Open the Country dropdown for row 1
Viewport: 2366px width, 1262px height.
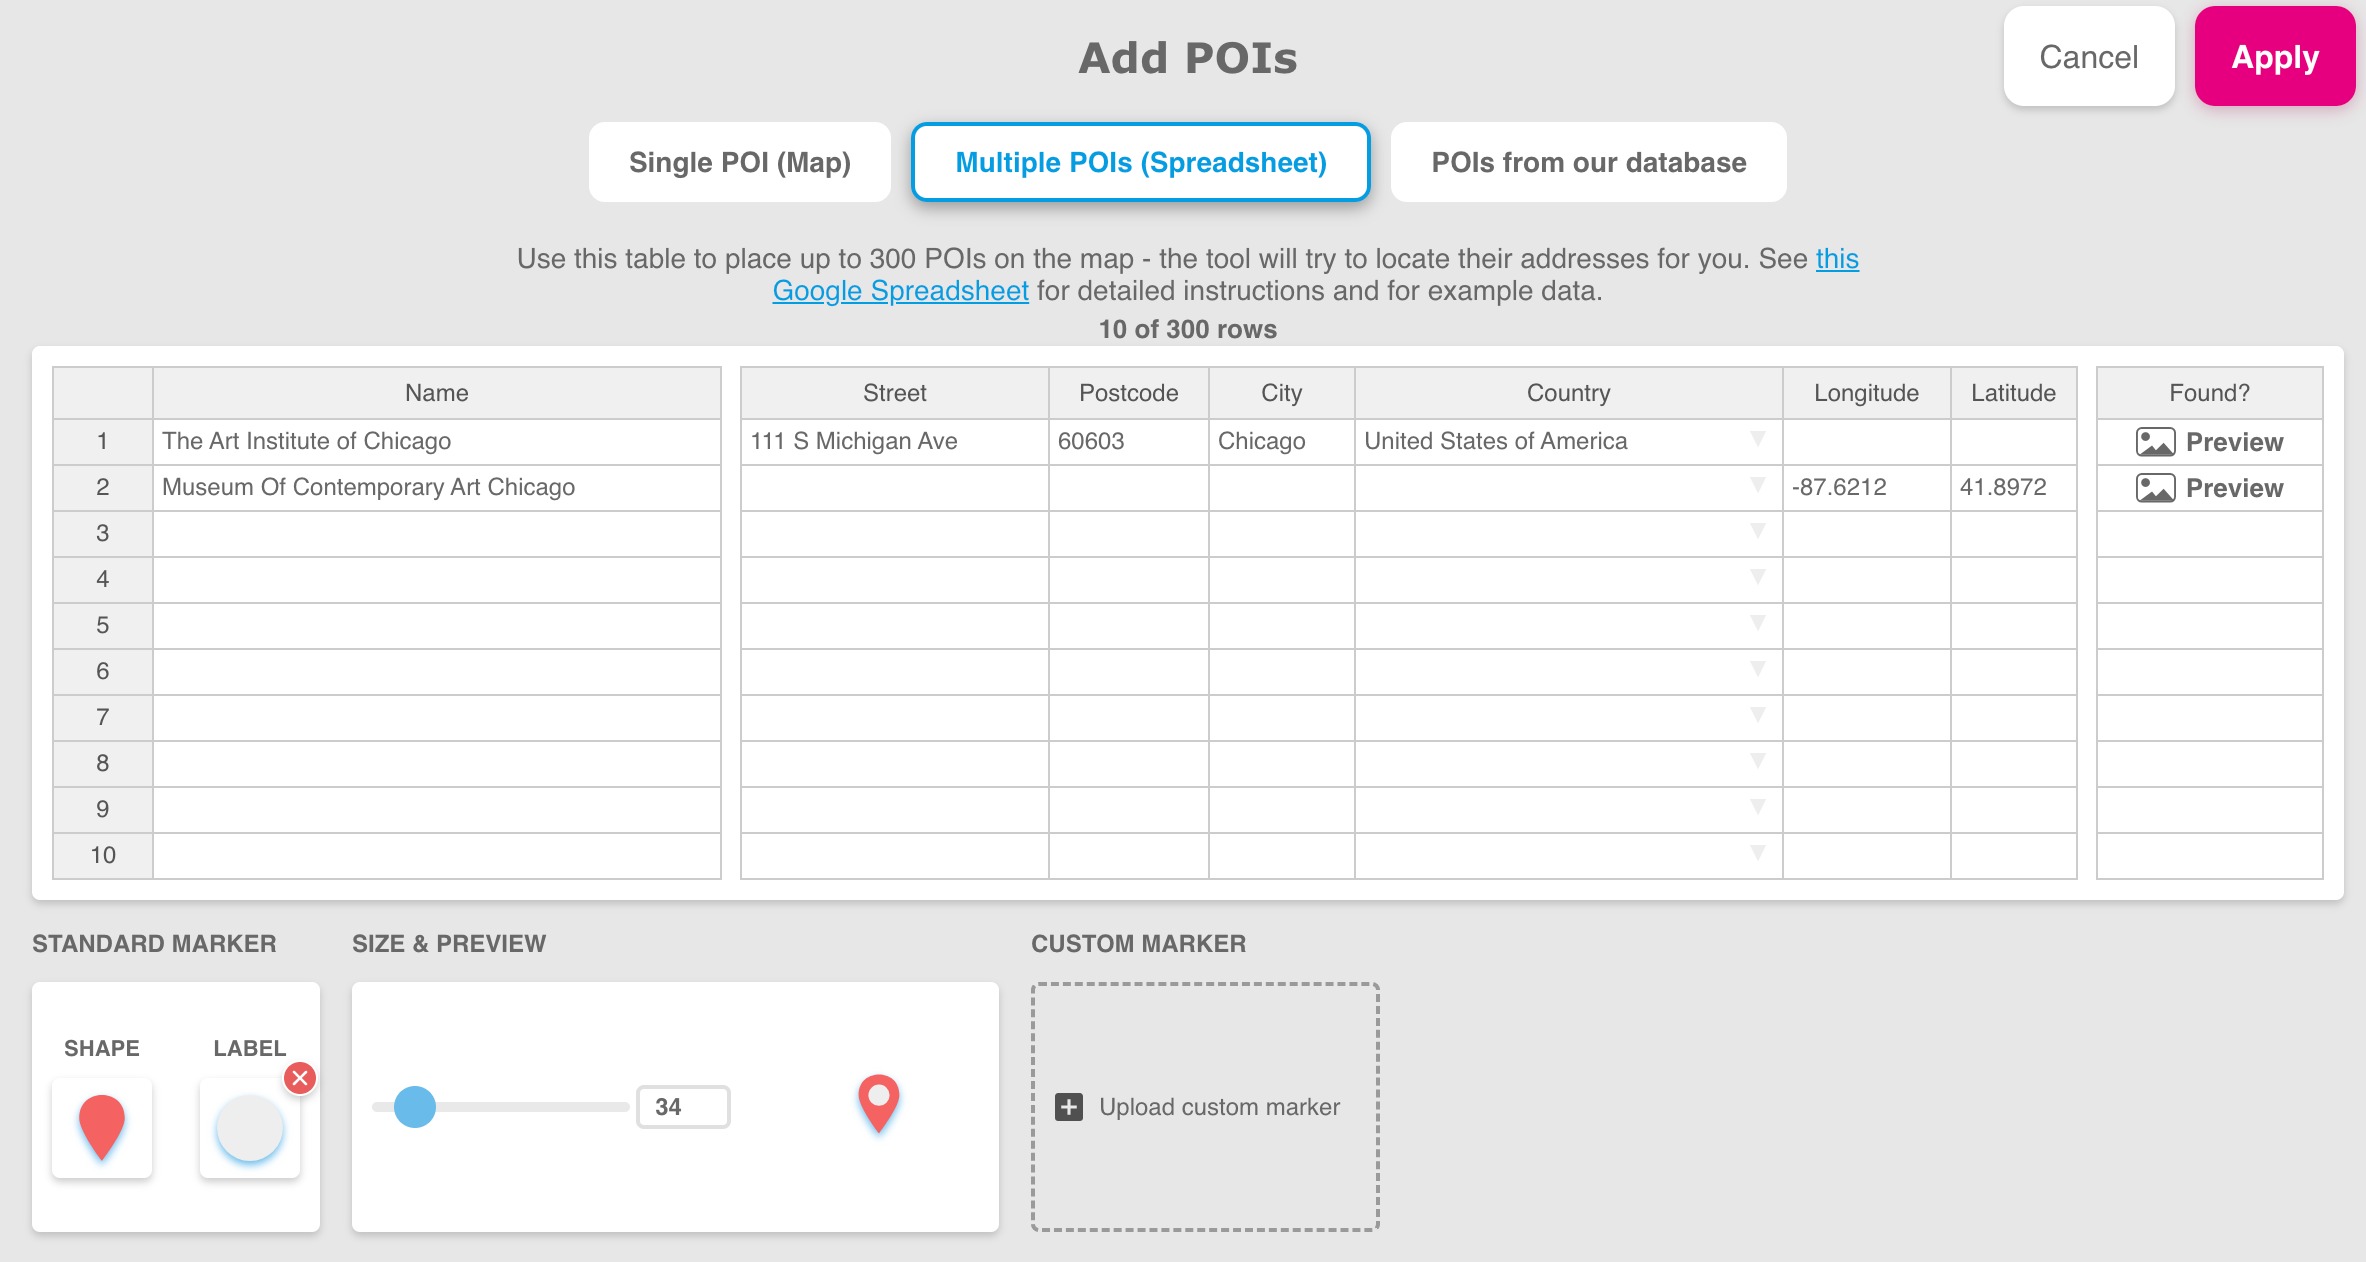(1757, 440)
